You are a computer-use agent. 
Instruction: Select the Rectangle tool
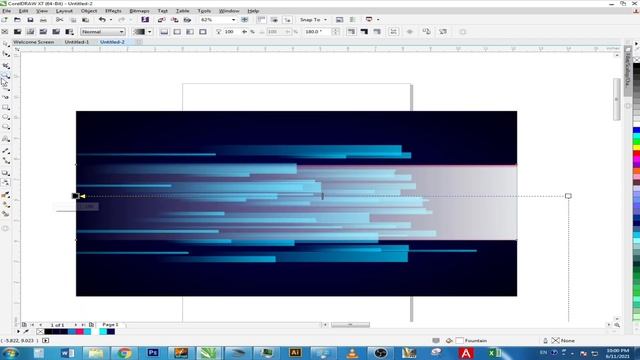[x=6, y=108]
